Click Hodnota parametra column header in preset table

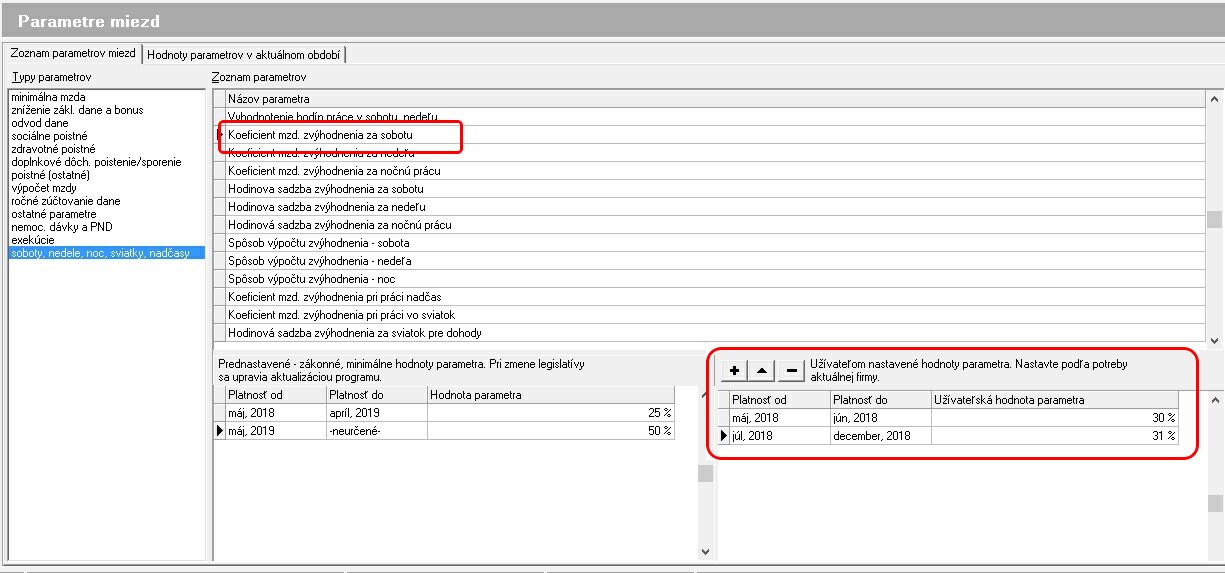point(551,395)
